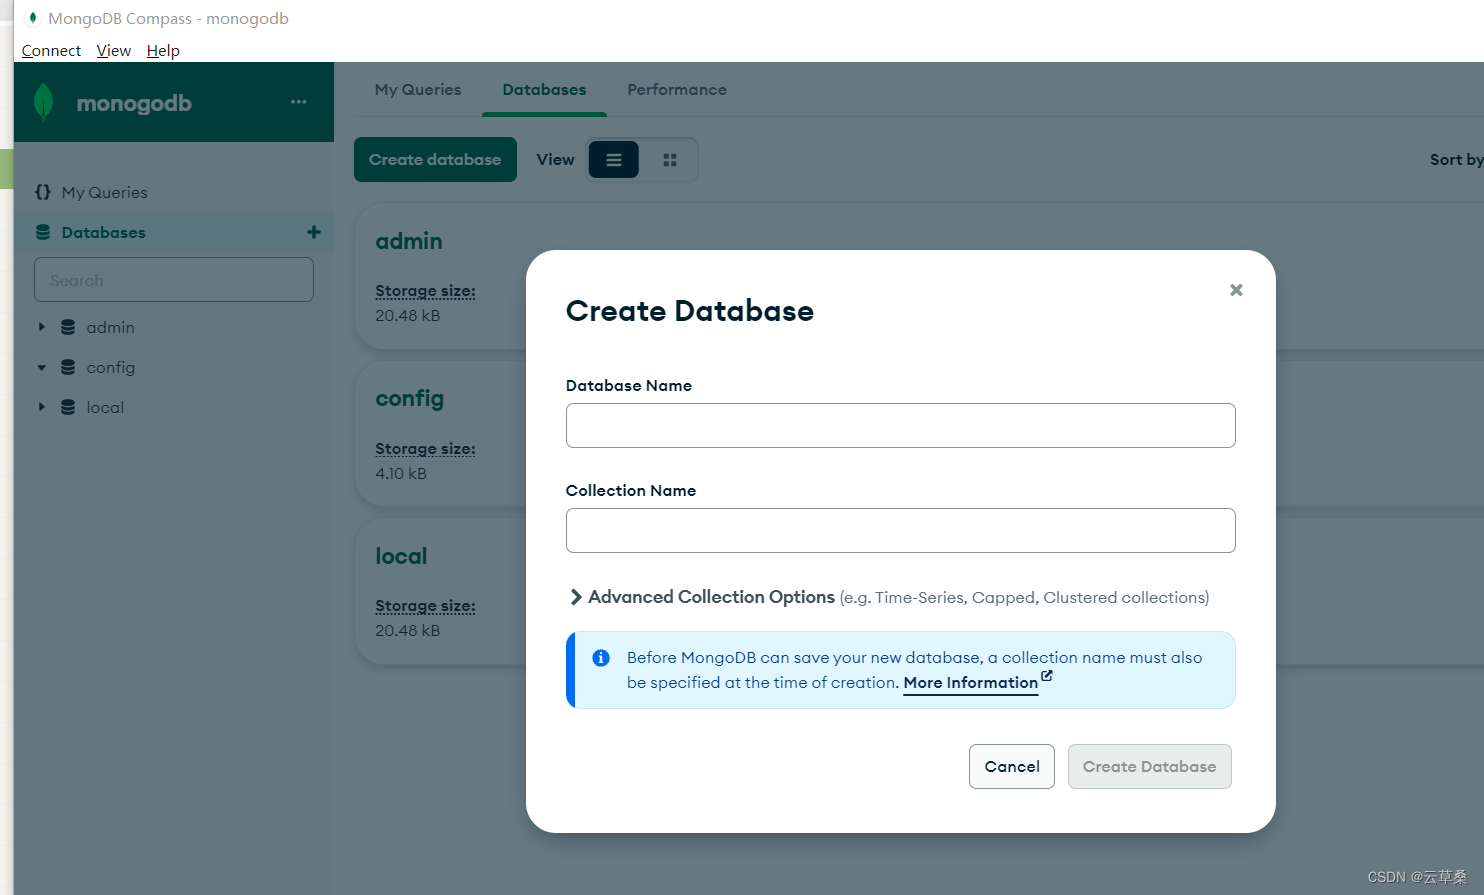Open the More Information link
The width and height of the screenshot is (1484, 895).
point(969,682)
